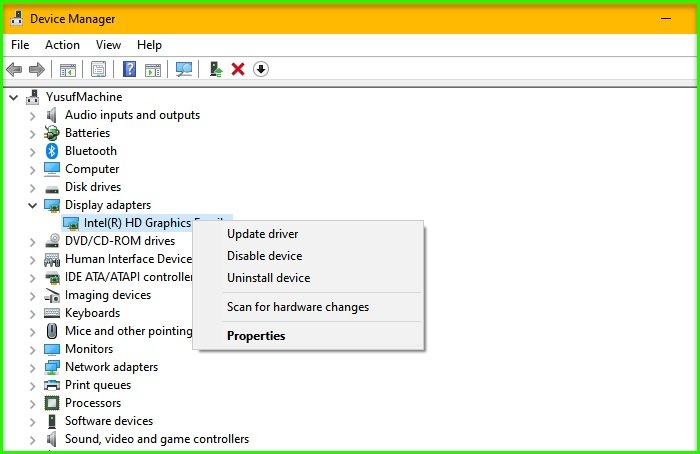Collapse the Display adapters category
The image size is (700, 454).
click(x=33, y=205)
